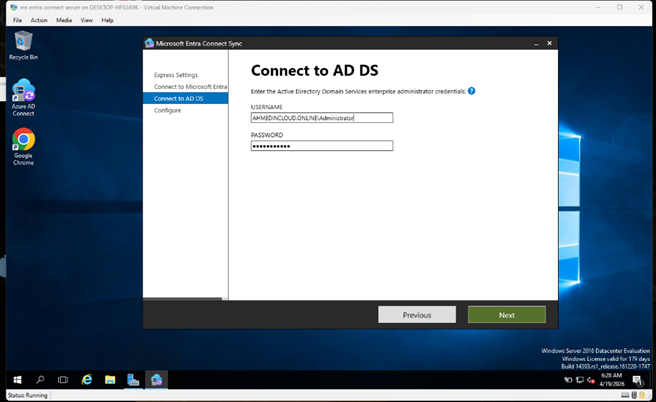Select the Express Settings step

(x=176, y=75)
